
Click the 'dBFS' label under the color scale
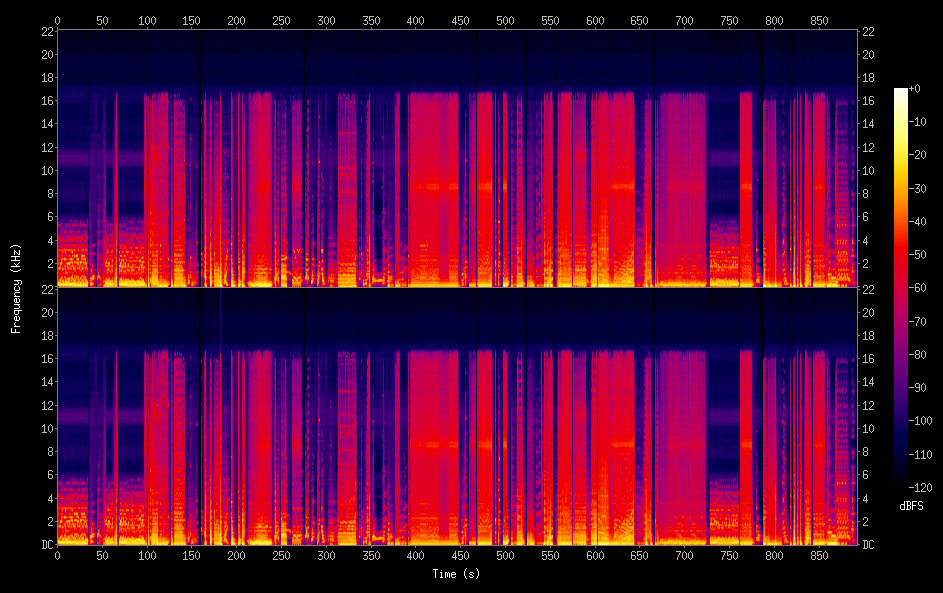[x=911, y=506]
